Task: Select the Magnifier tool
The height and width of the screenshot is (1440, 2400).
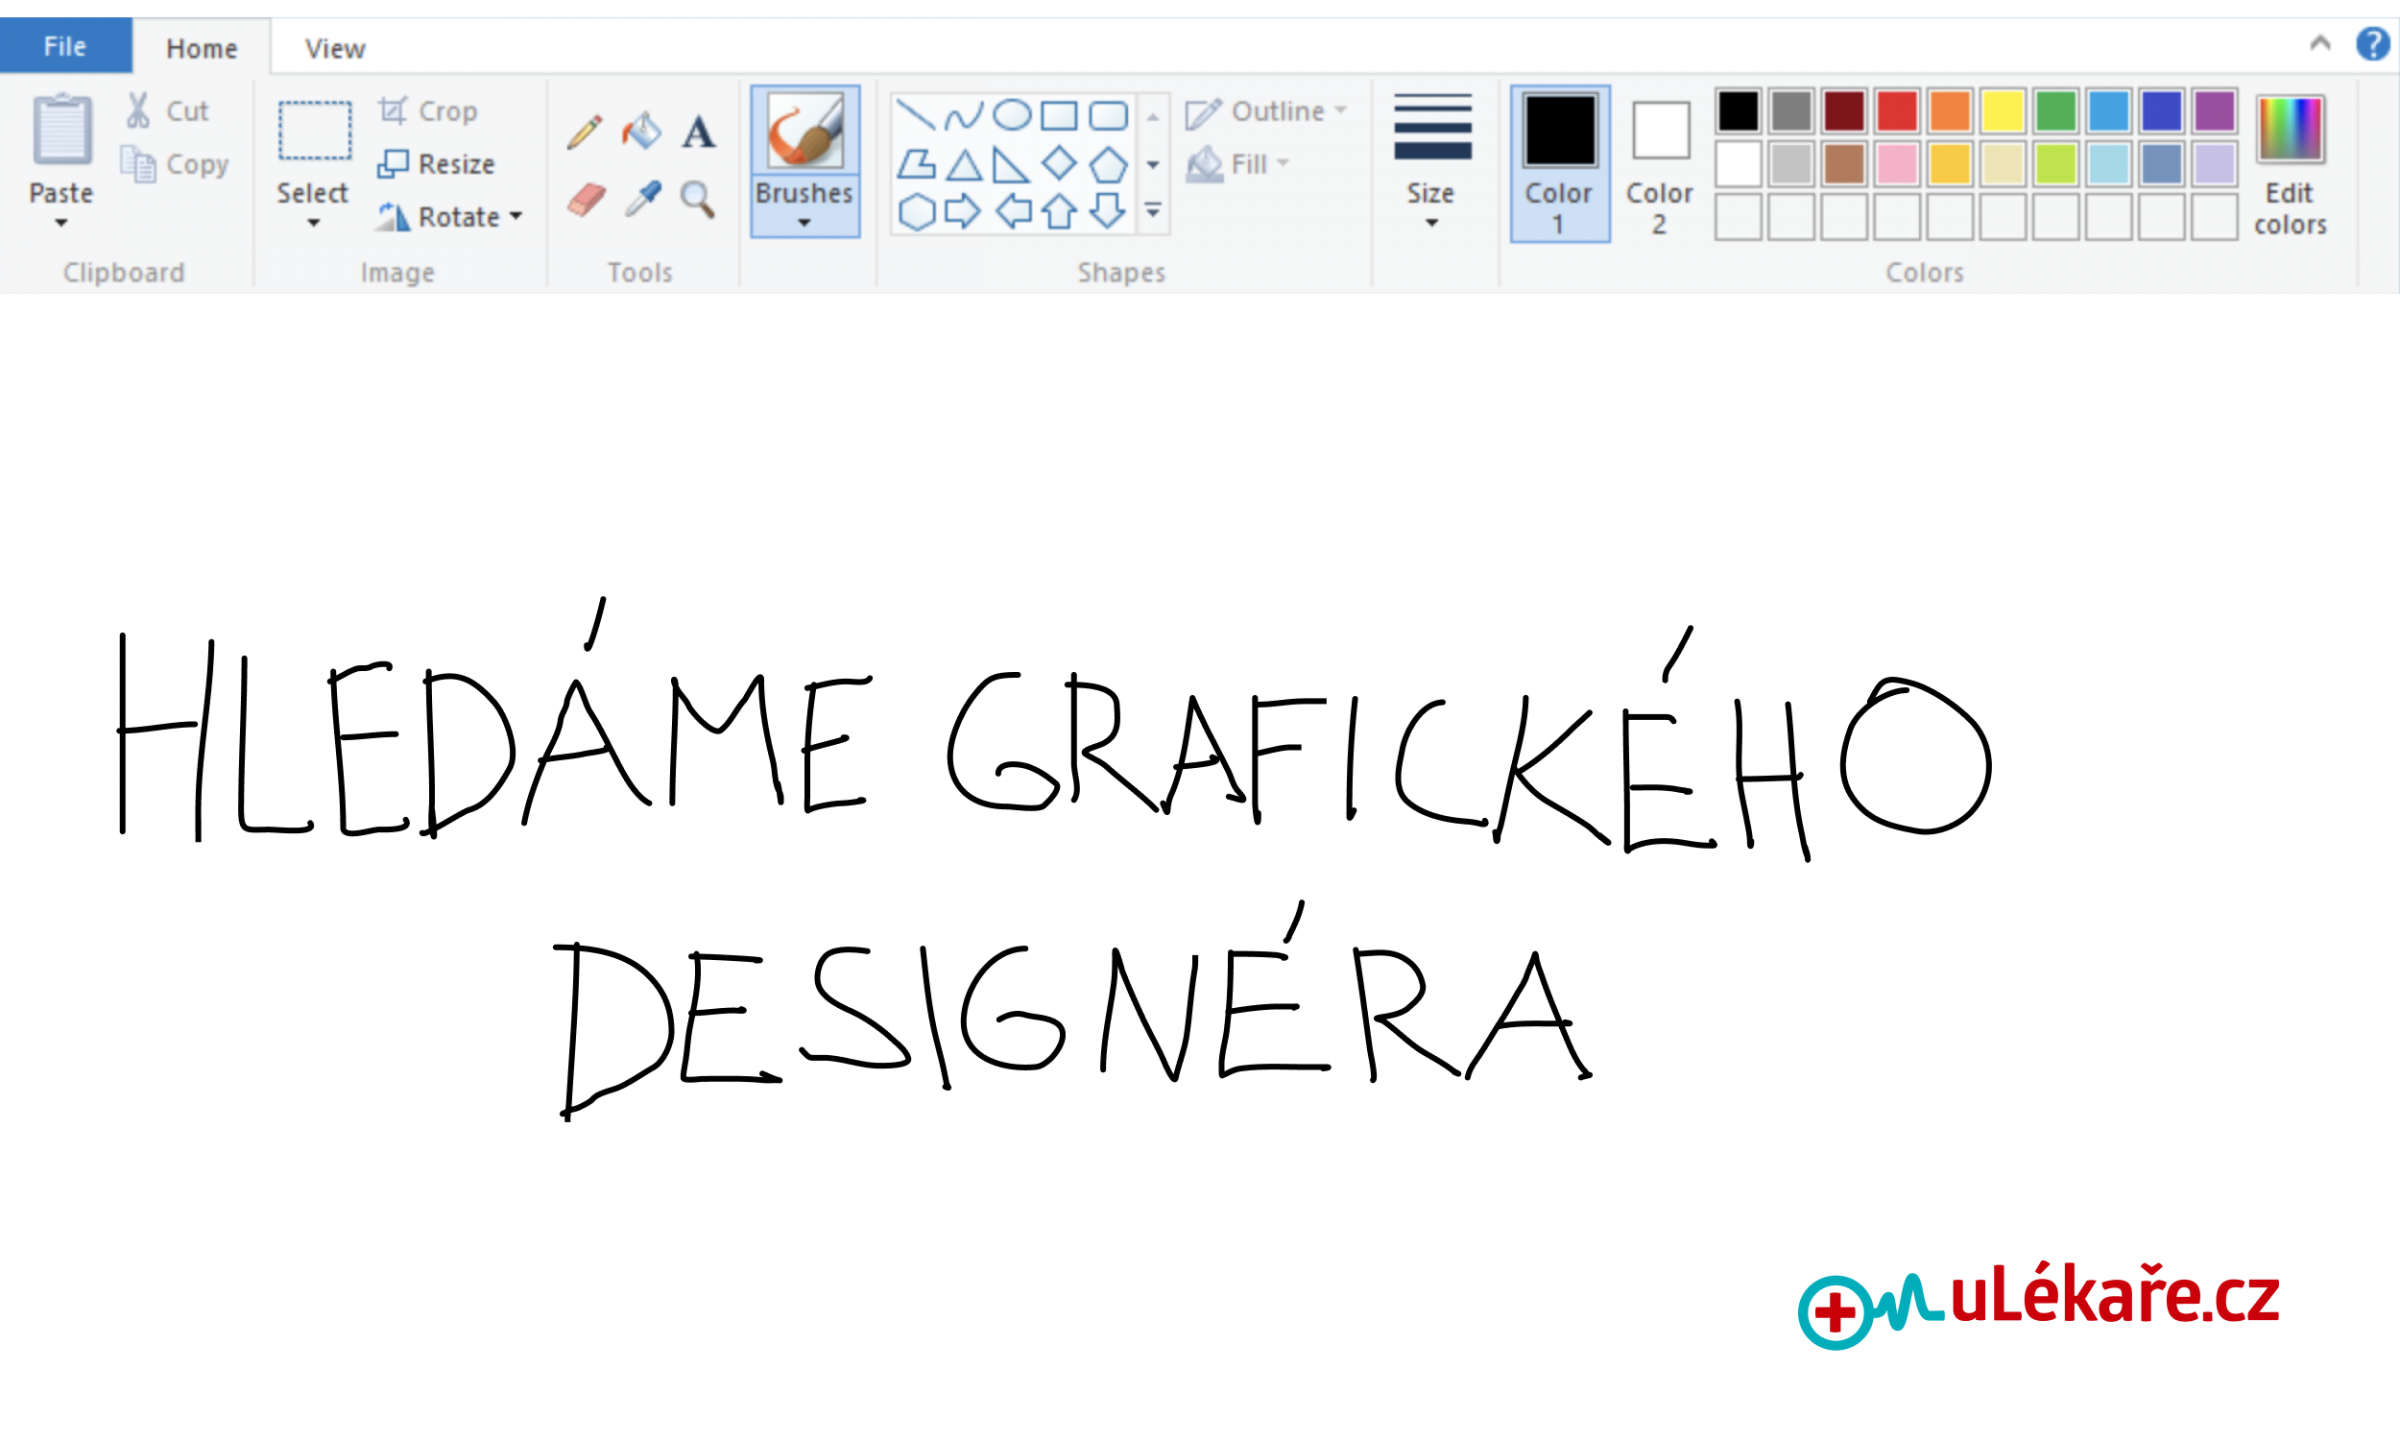Action: [697, 199]
